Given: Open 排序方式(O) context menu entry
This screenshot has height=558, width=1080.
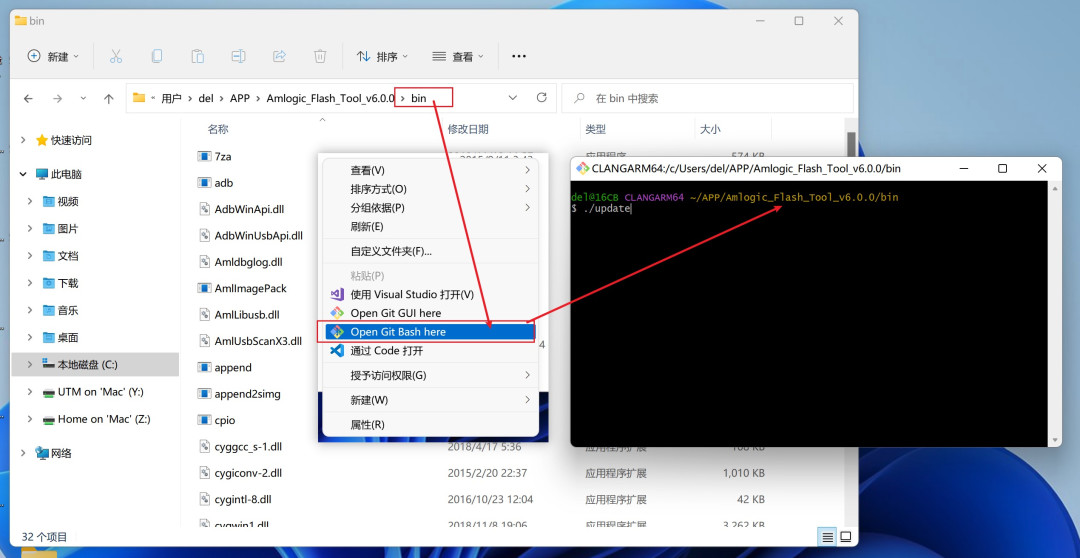Looking at the screenshot, I should (428, 189).
